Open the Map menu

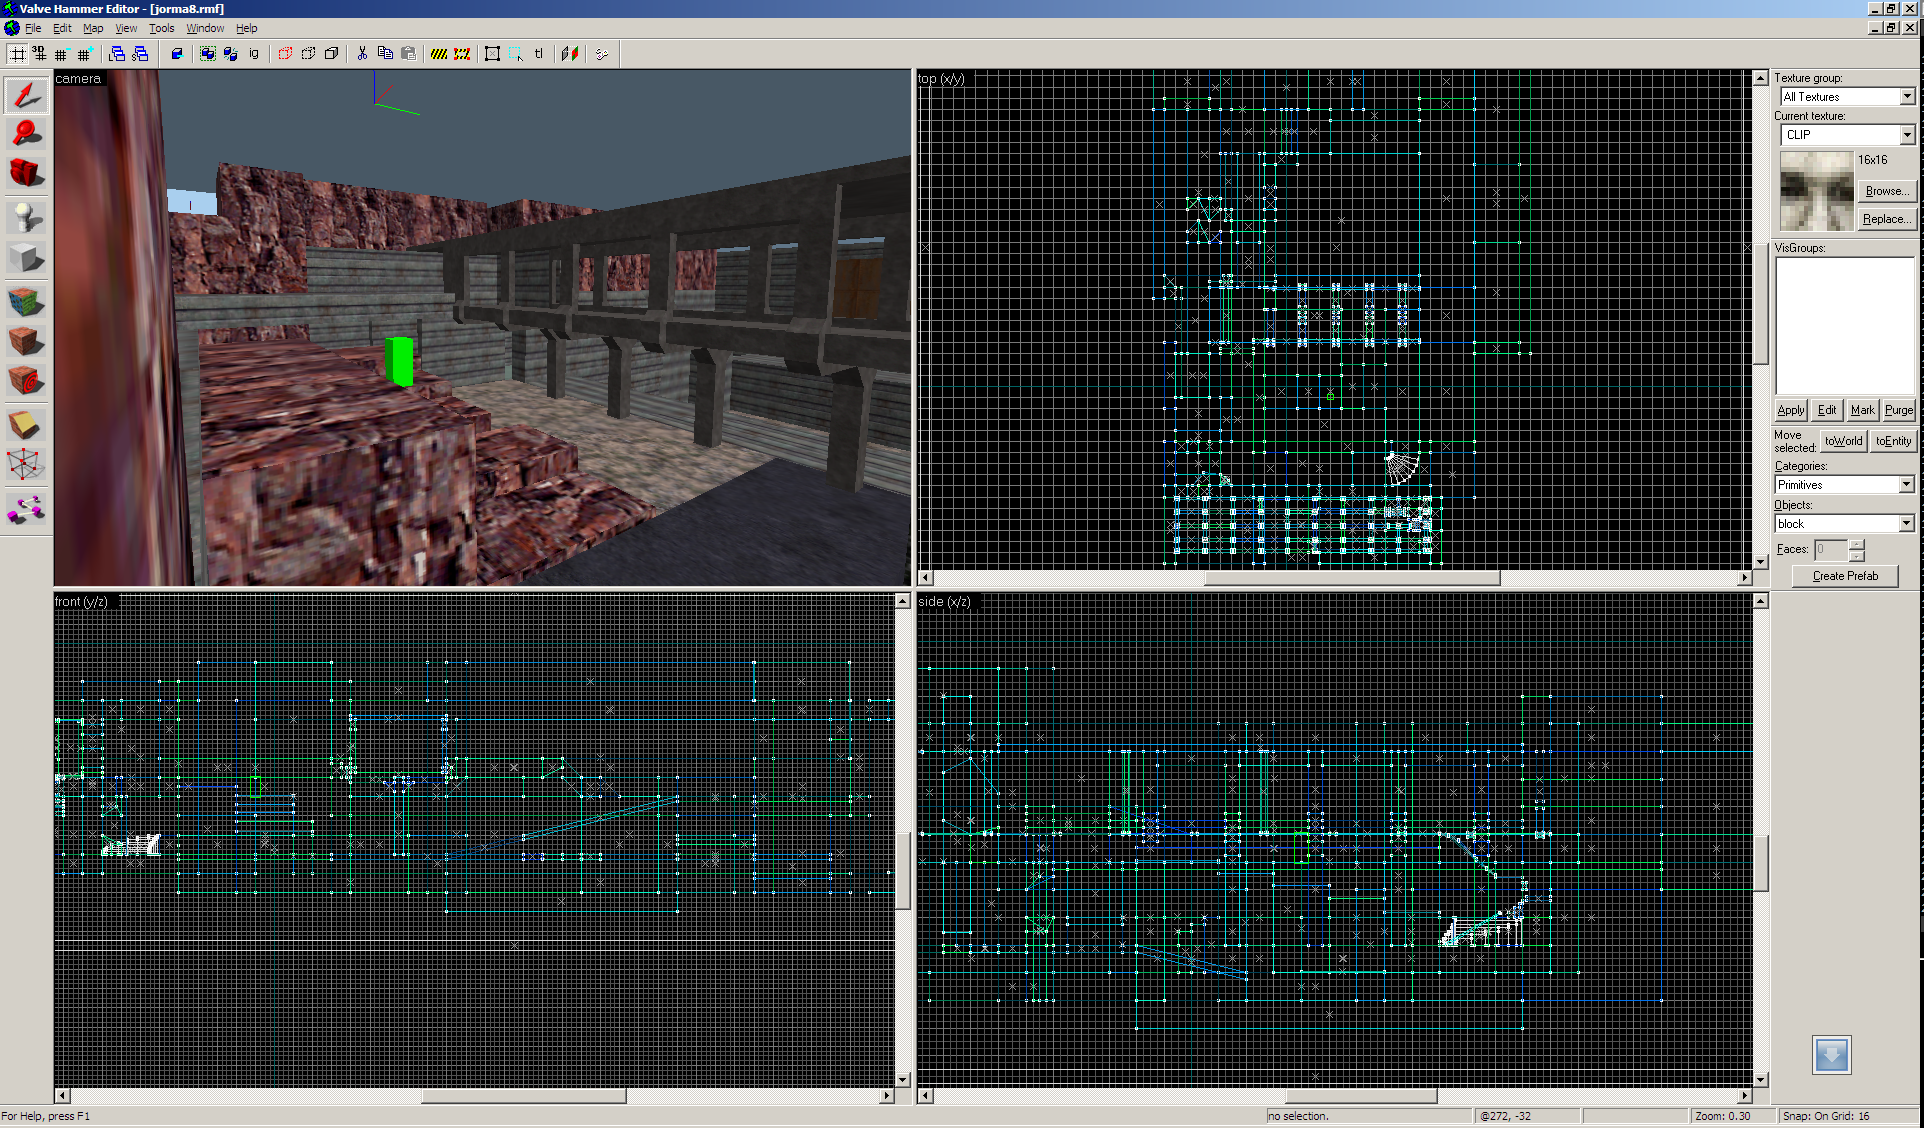(x=93, y=28)
